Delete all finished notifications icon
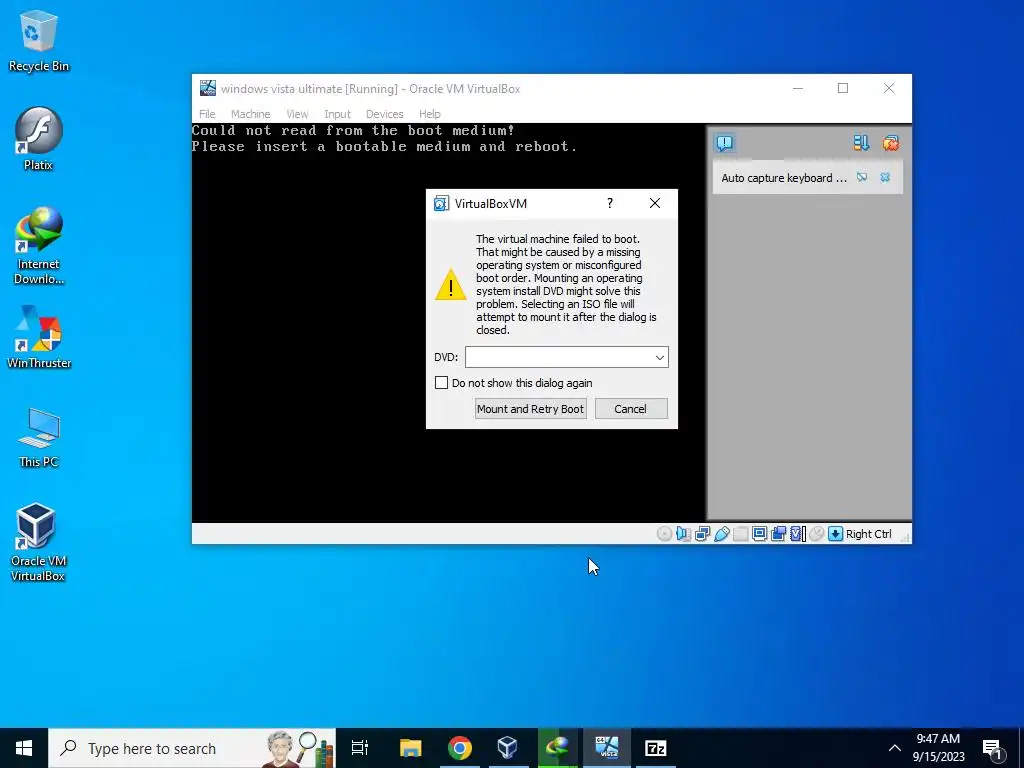Screen dimensions: 1024x768 (891, 143)
